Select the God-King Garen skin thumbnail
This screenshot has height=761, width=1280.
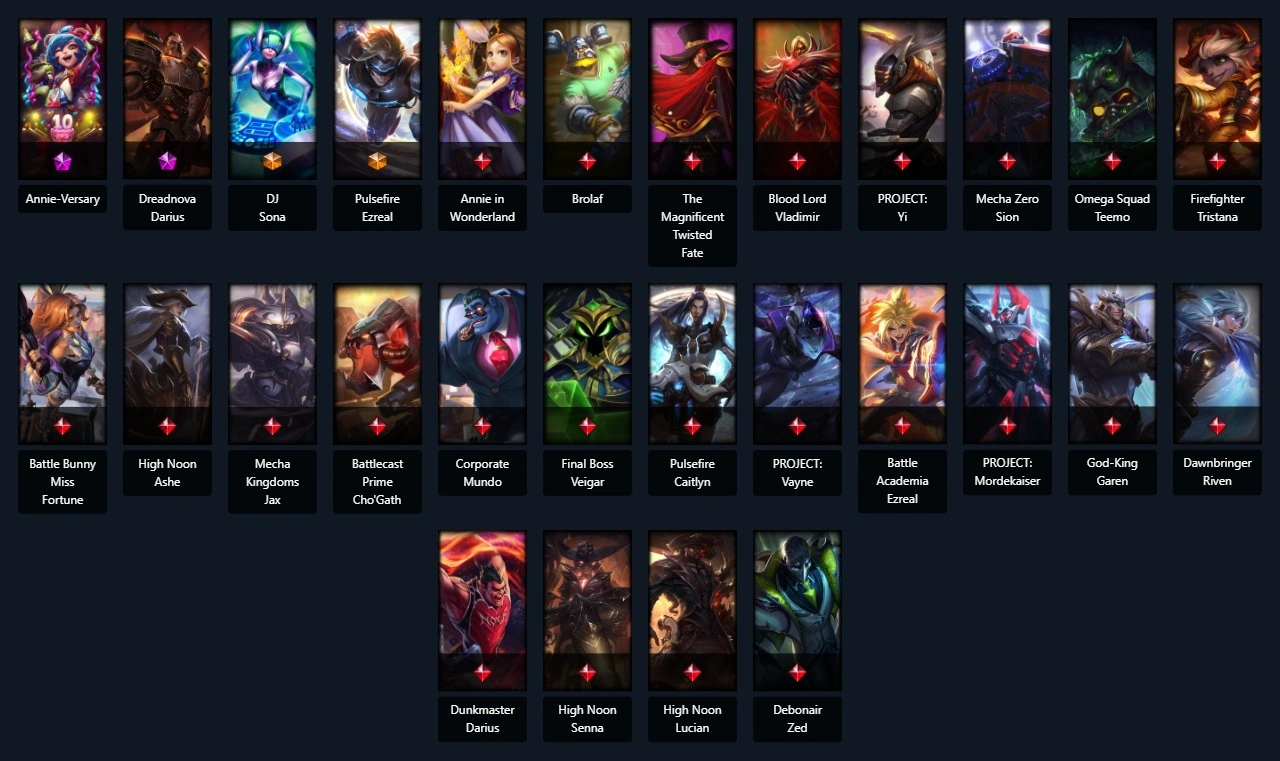point(1112,364)
